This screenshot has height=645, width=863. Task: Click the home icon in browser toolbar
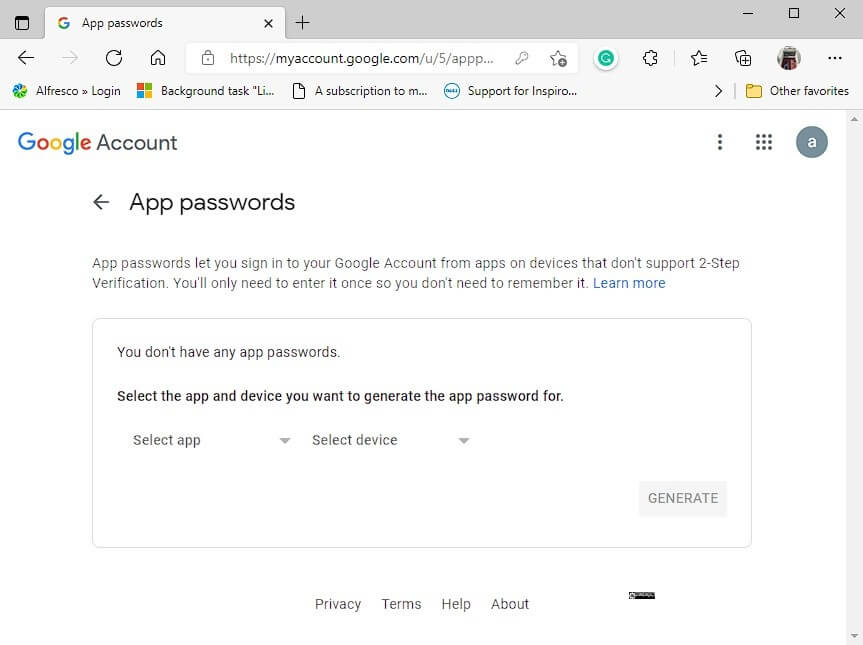[x=158, y=58]
